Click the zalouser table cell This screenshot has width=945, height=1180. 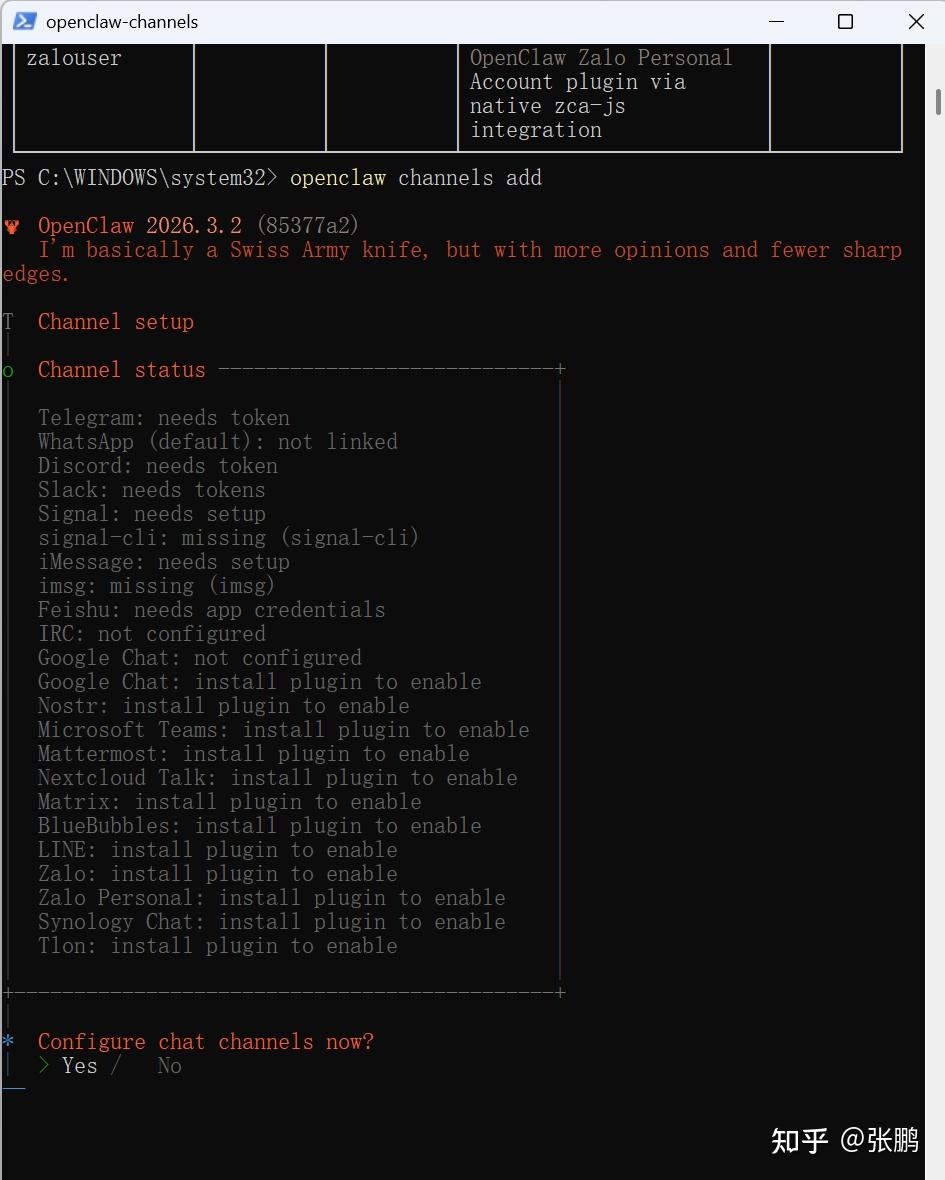tap(74, 58)
